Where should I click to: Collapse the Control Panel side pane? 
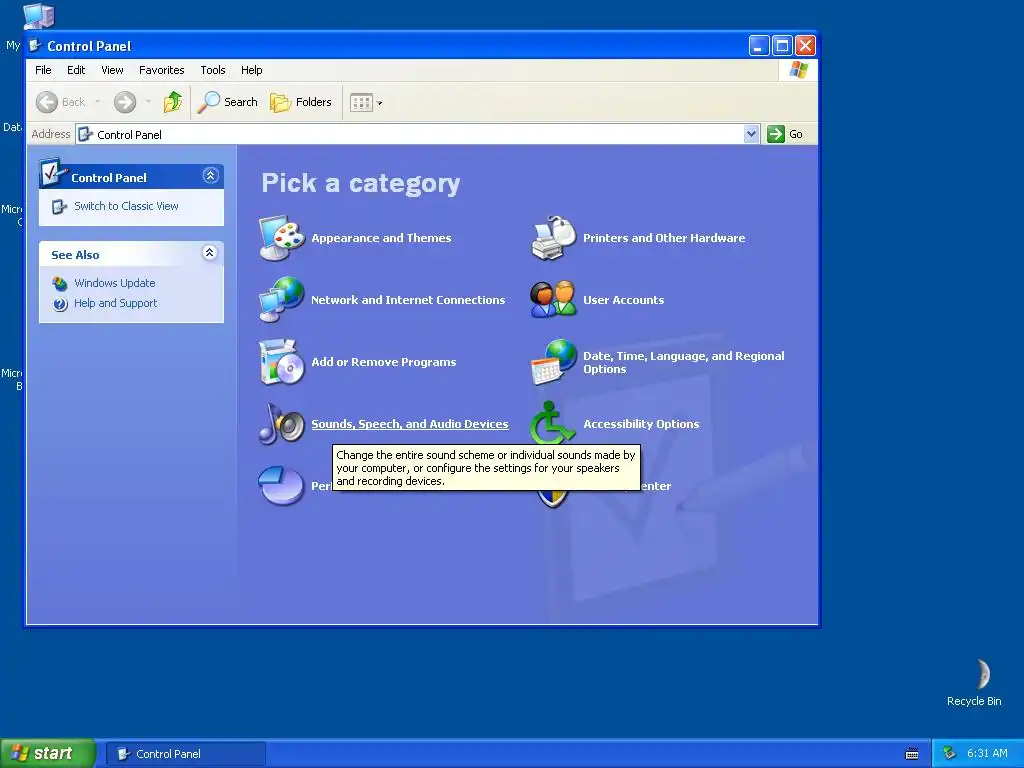tap(210, 176)
